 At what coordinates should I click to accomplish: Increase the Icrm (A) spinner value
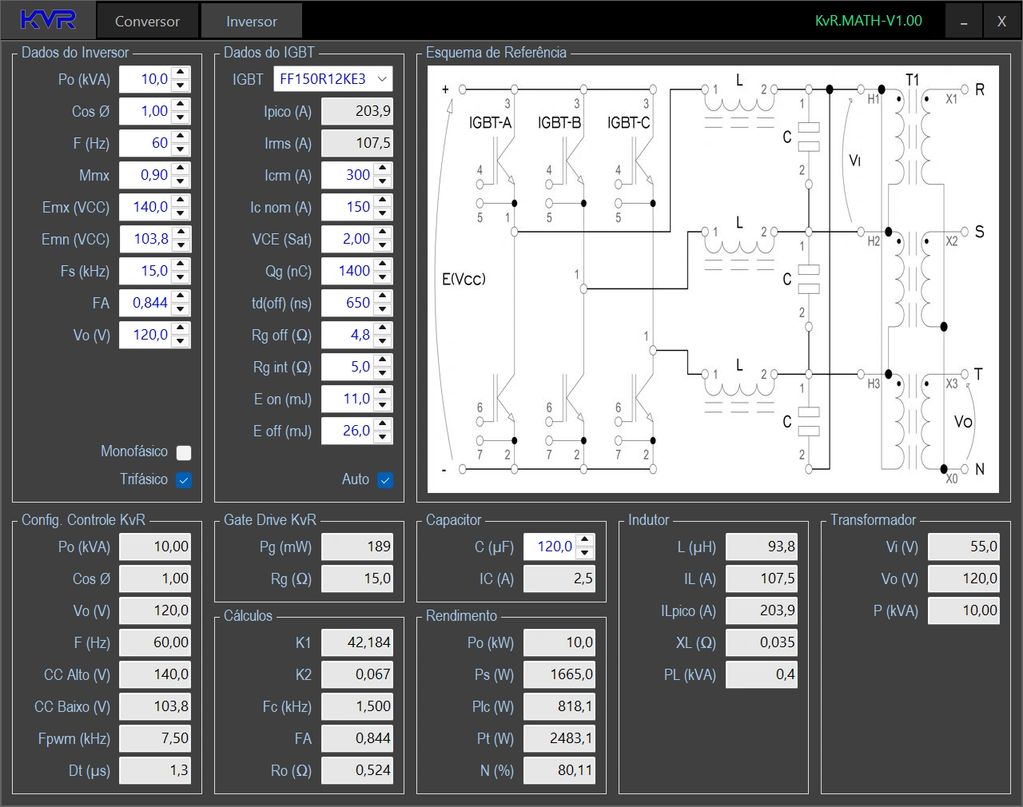[384, 169]
